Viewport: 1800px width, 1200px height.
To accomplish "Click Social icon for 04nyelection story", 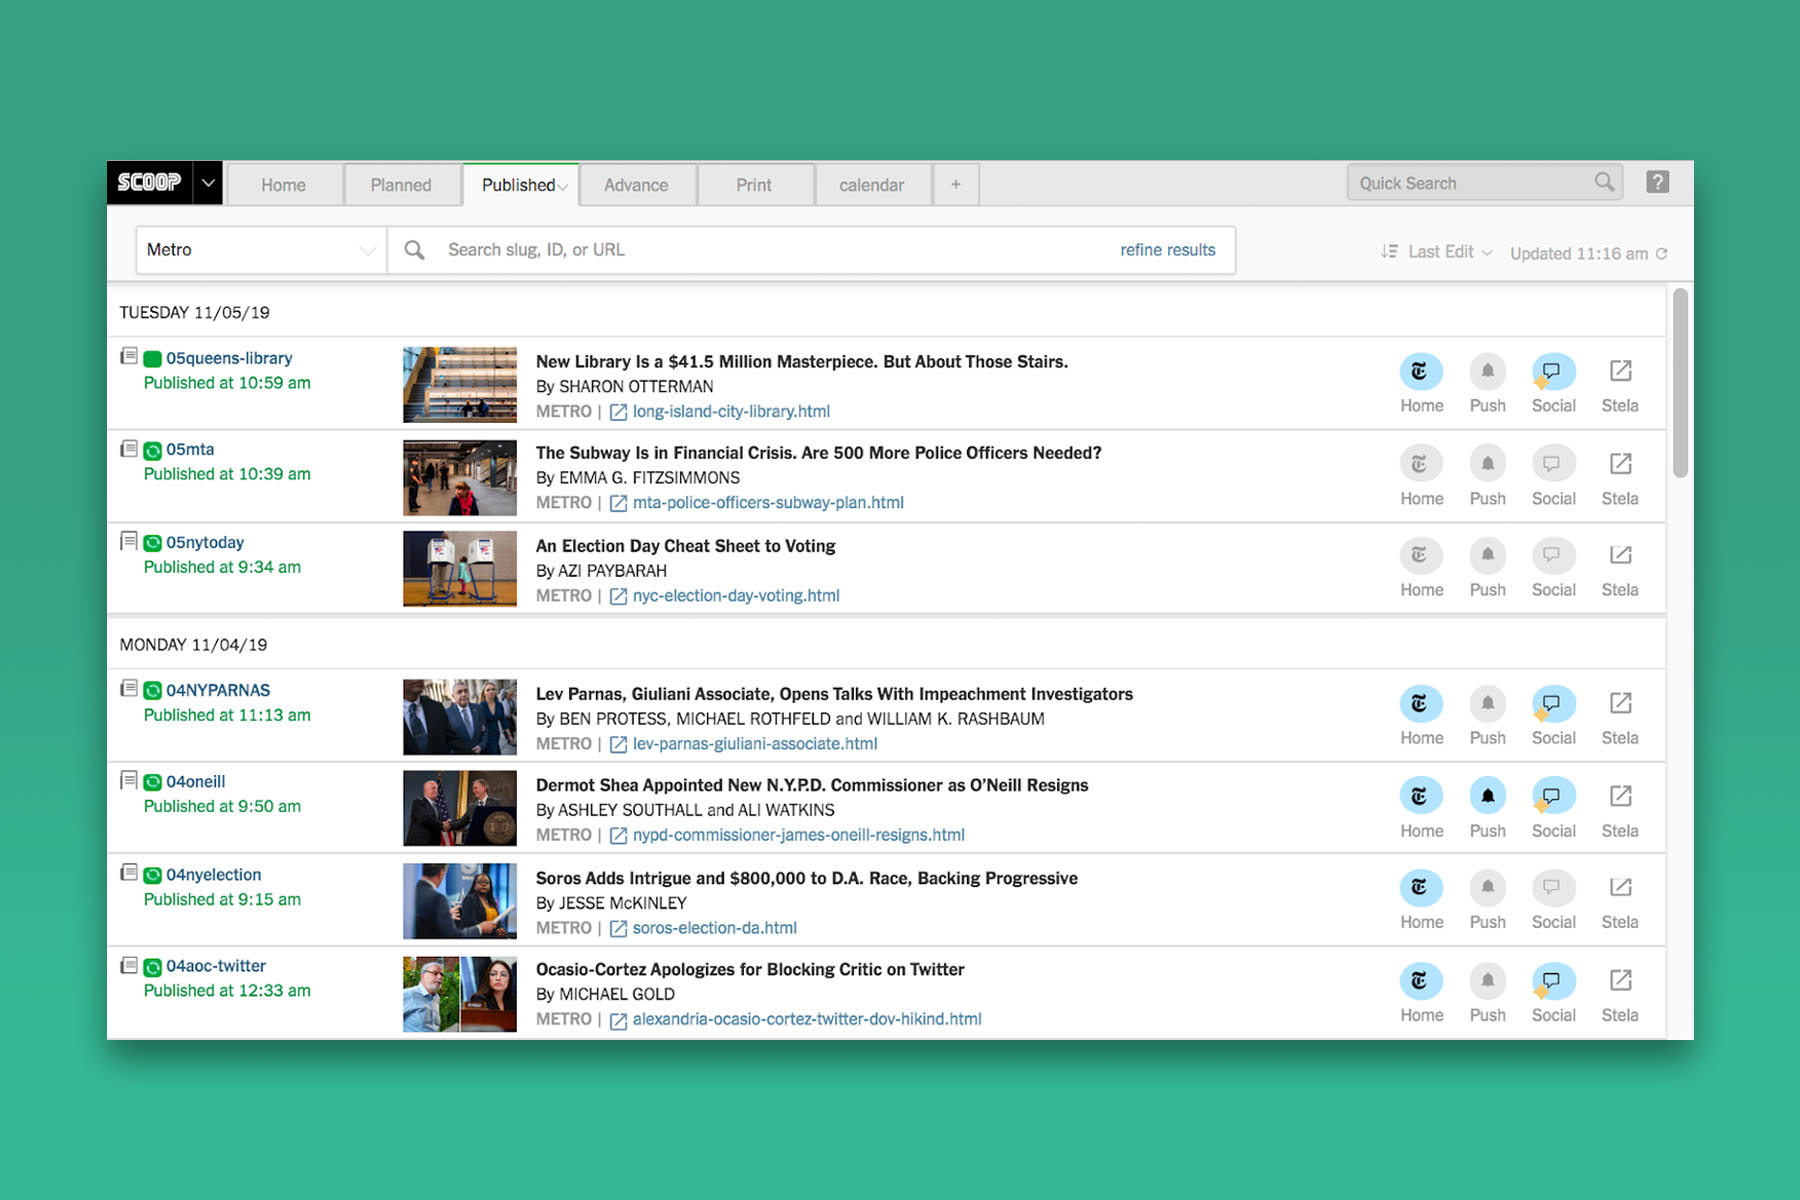I will (1553, 888).
